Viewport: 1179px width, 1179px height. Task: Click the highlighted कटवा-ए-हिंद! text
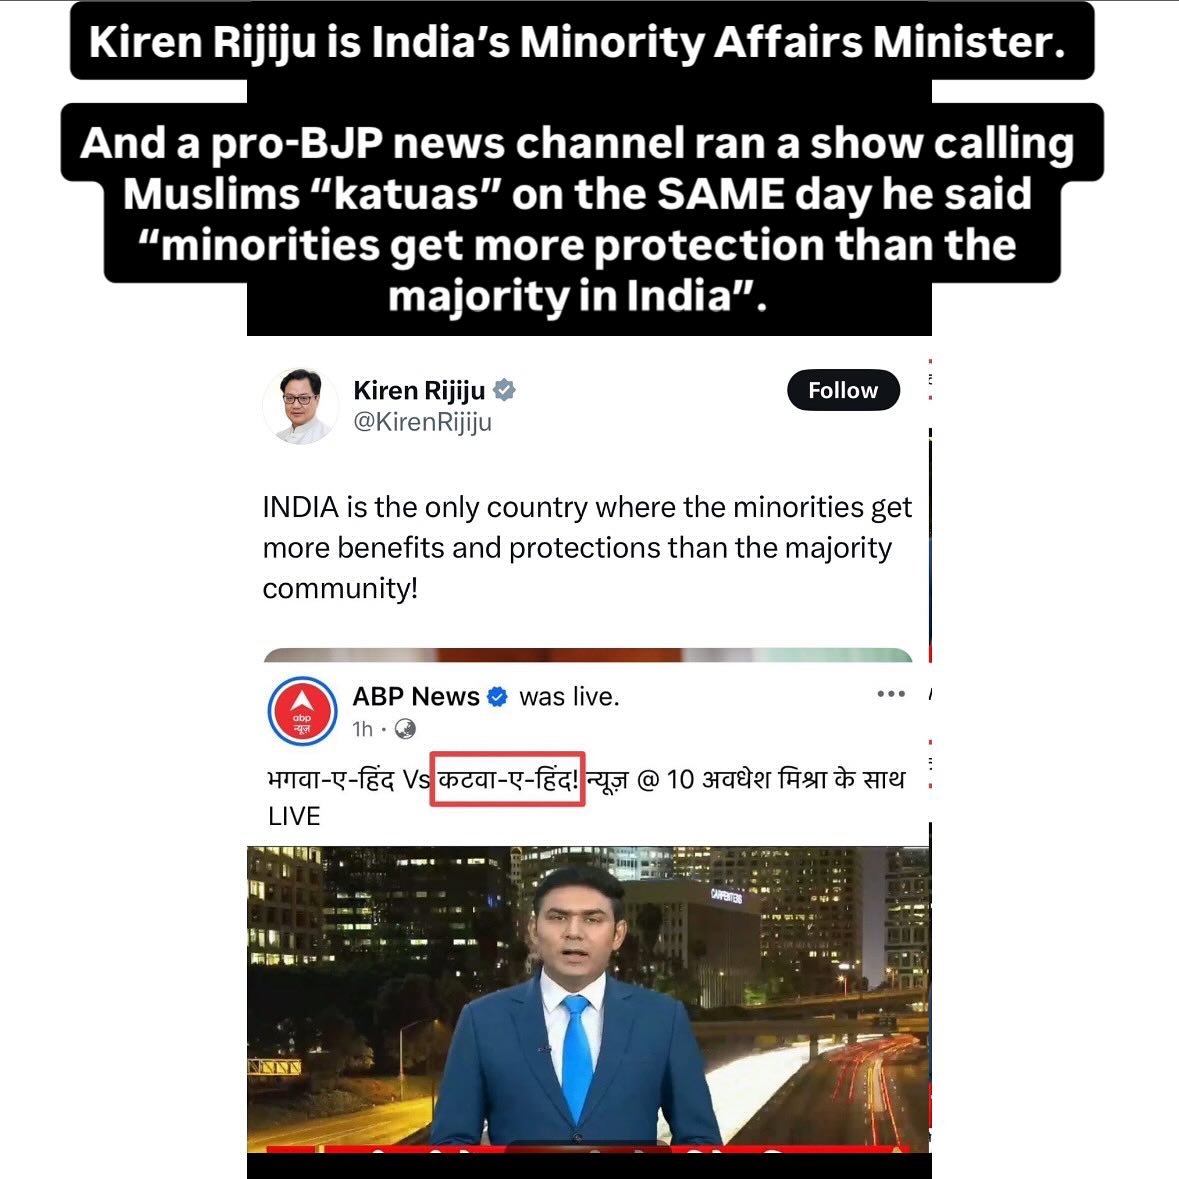pyautogui.click(x=508, y=779)
